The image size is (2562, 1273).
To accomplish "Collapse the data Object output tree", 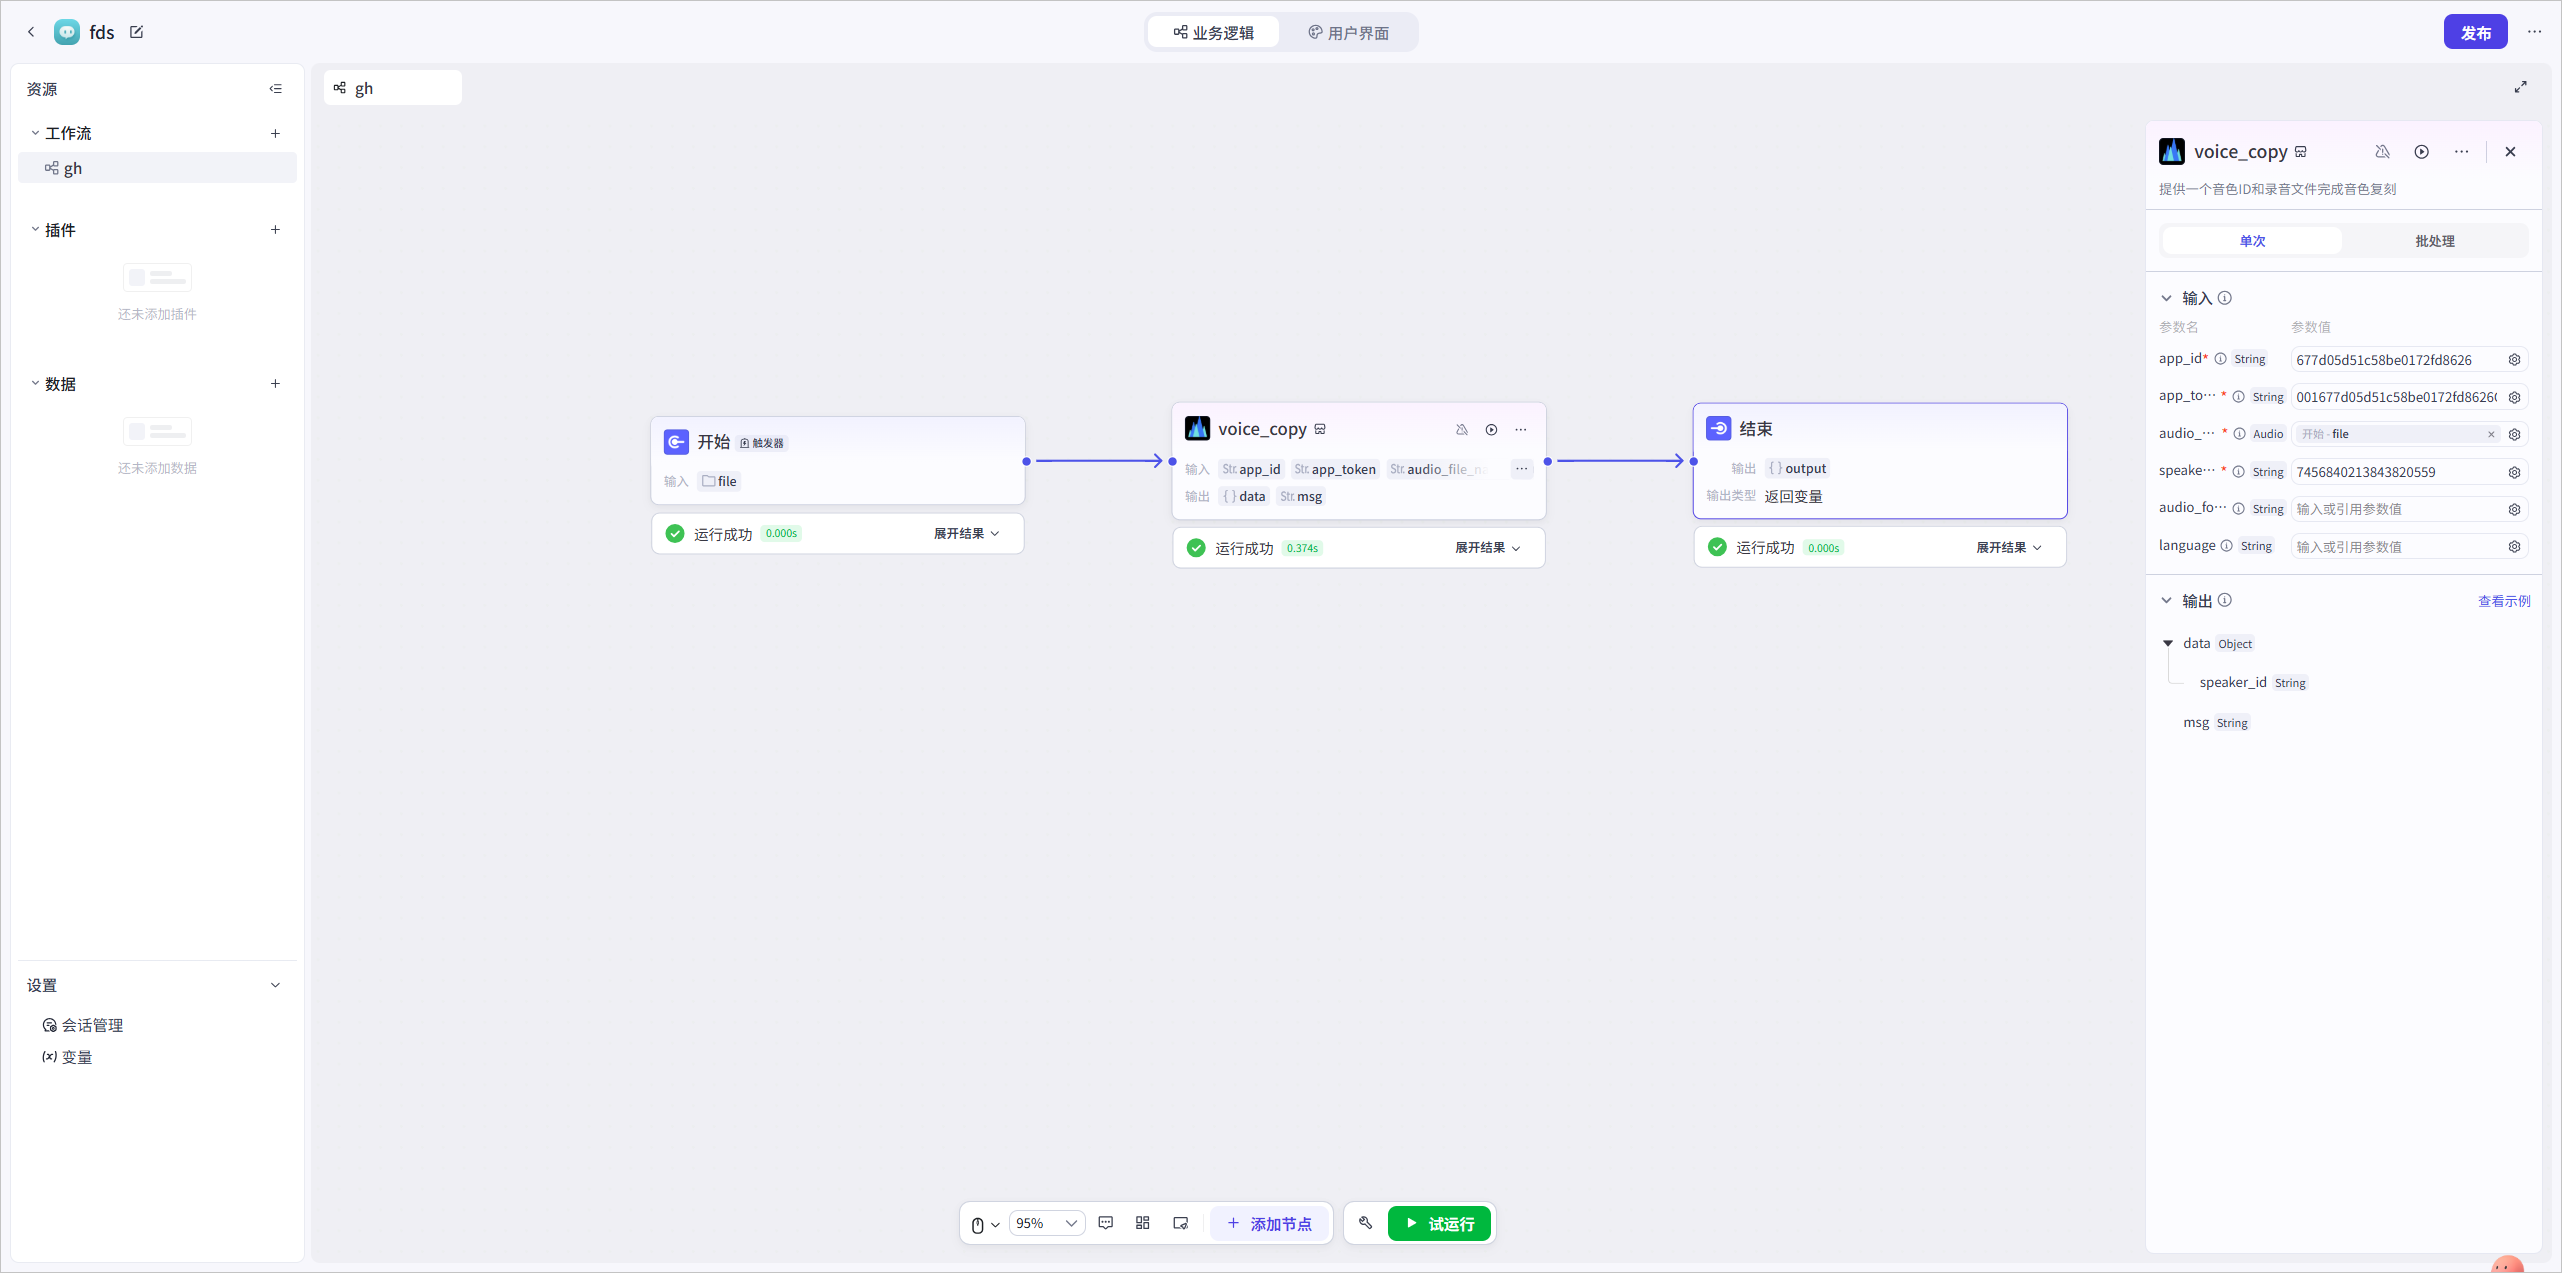I will [x=2168, y=644].
